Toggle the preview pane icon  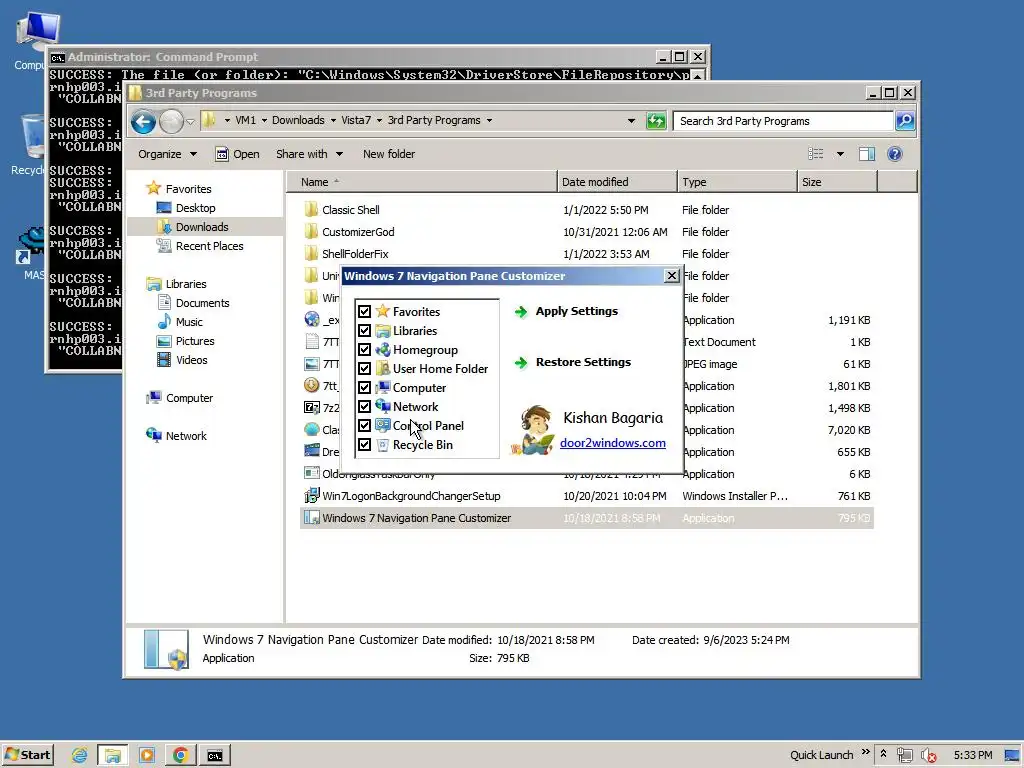867,154
